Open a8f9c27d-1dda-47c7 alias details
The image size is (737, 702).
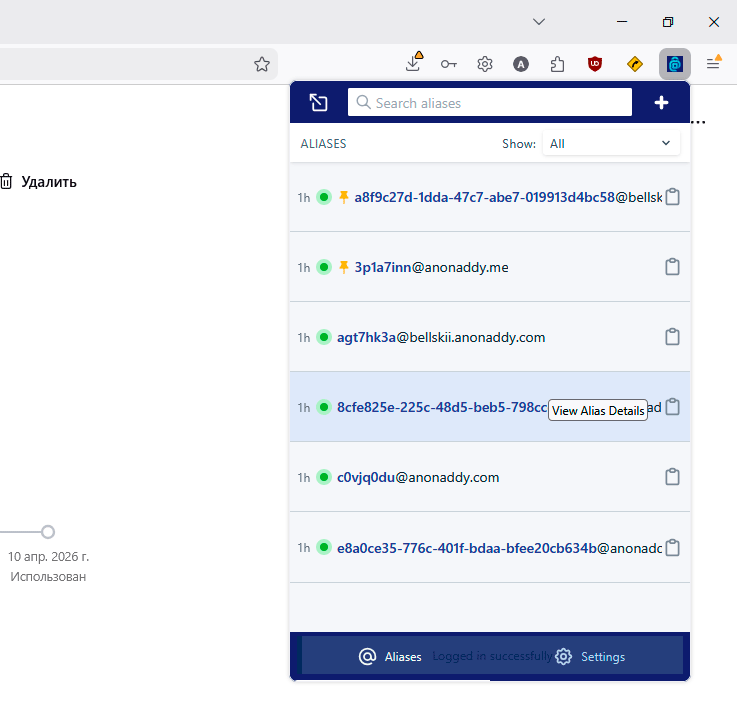tap(508, 197)
